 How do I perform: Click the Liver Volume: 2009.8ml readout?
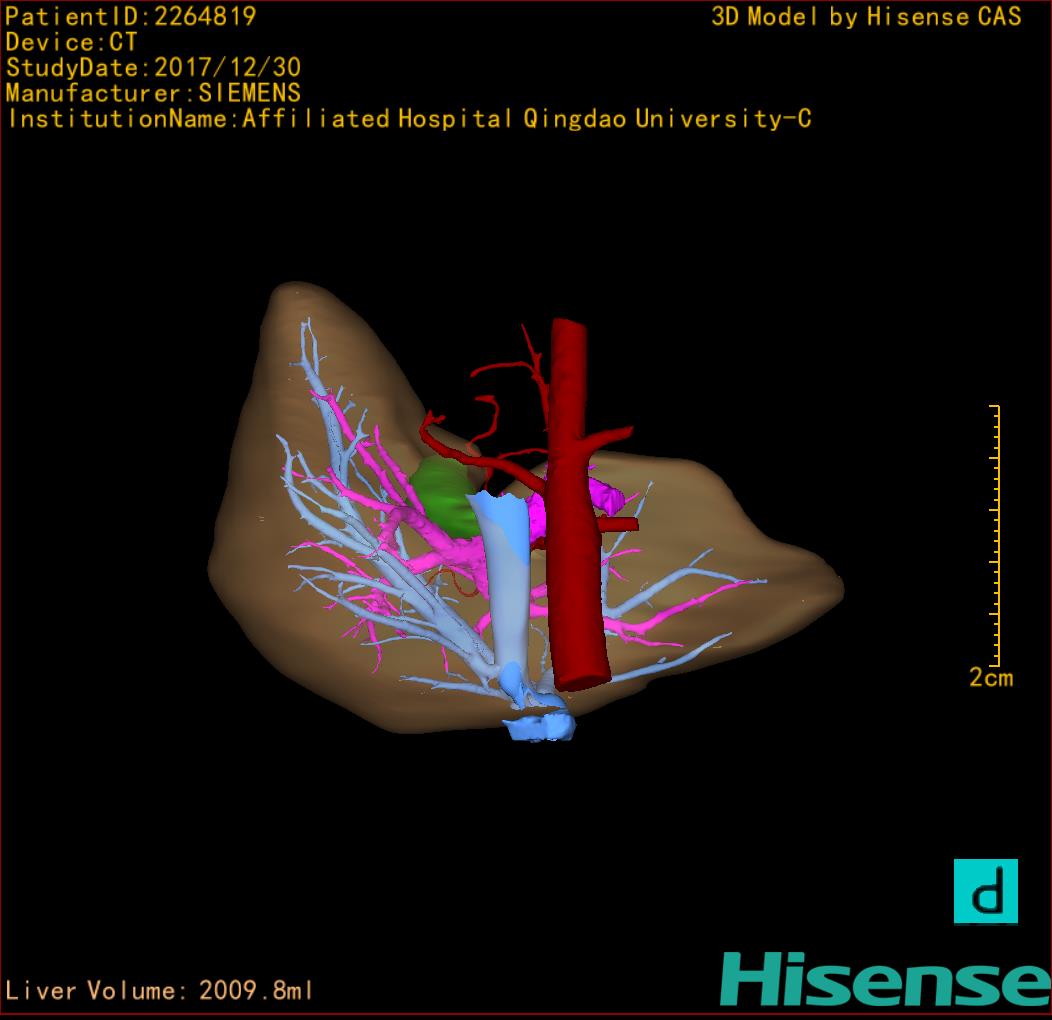point(159,990)
